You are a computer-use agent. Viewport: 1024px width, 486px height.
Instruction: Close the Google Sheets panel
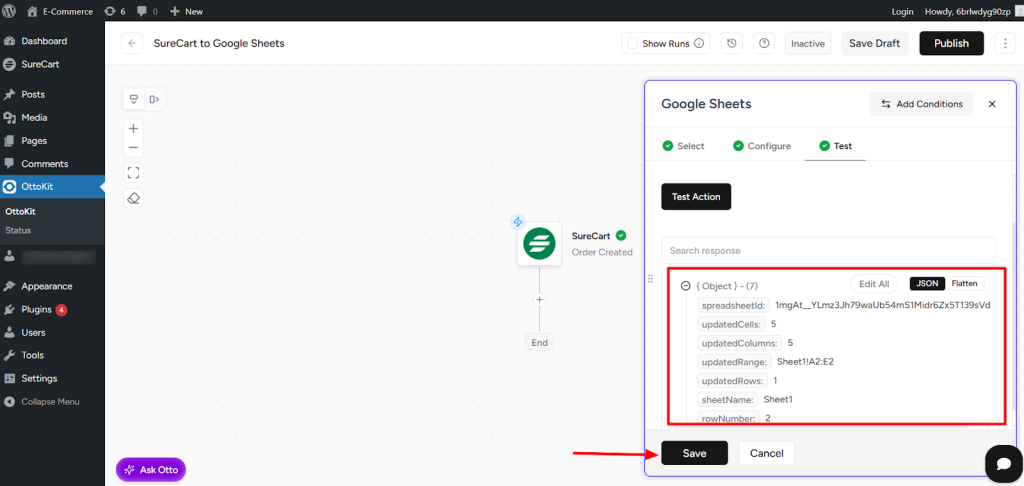[992, 104]
